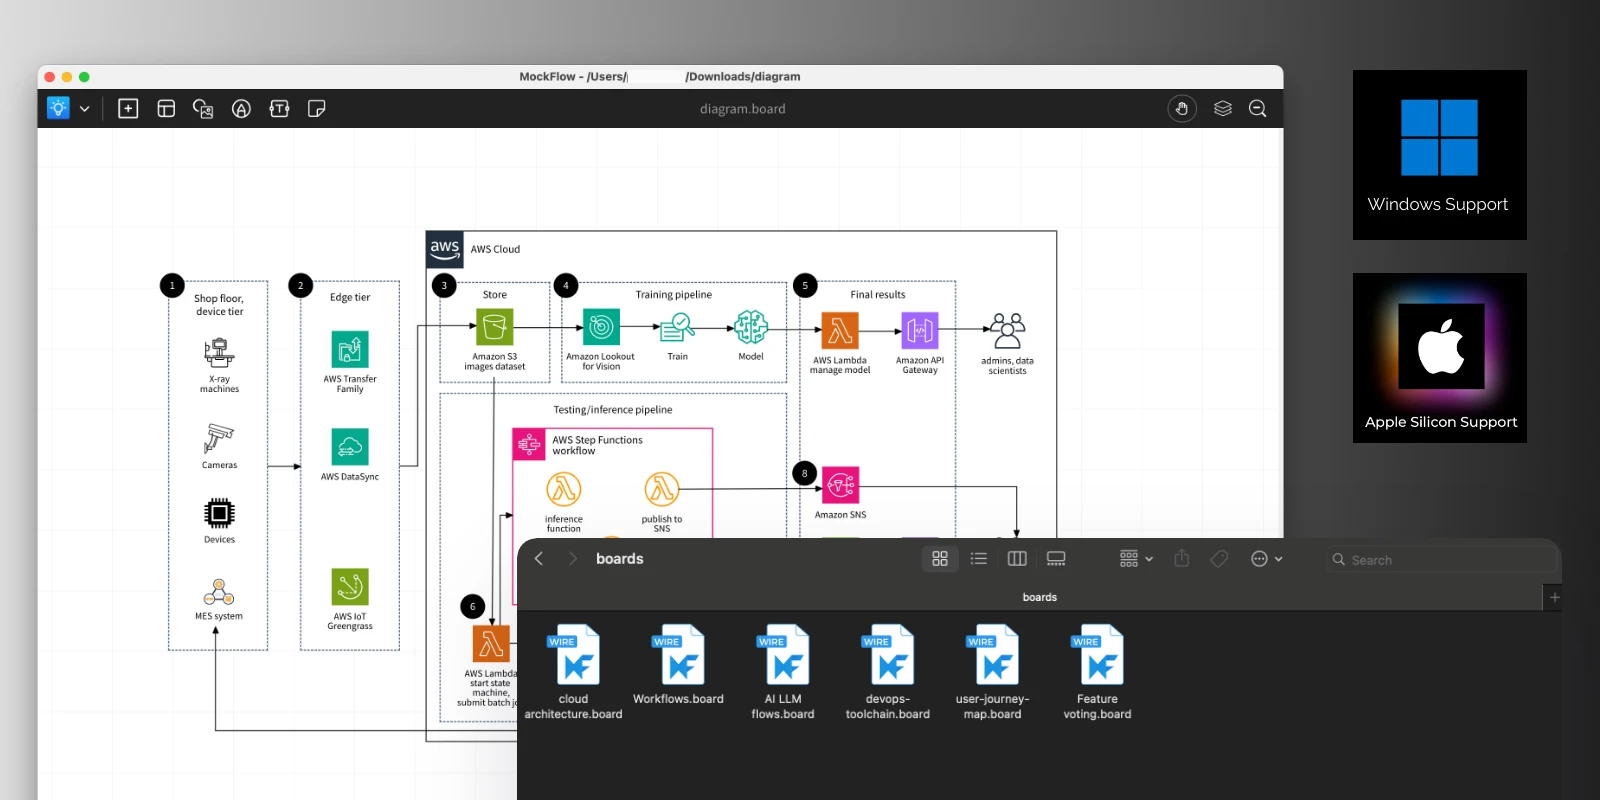
Task: Click the Finder tag icon
Action: tap(1219, 559)
